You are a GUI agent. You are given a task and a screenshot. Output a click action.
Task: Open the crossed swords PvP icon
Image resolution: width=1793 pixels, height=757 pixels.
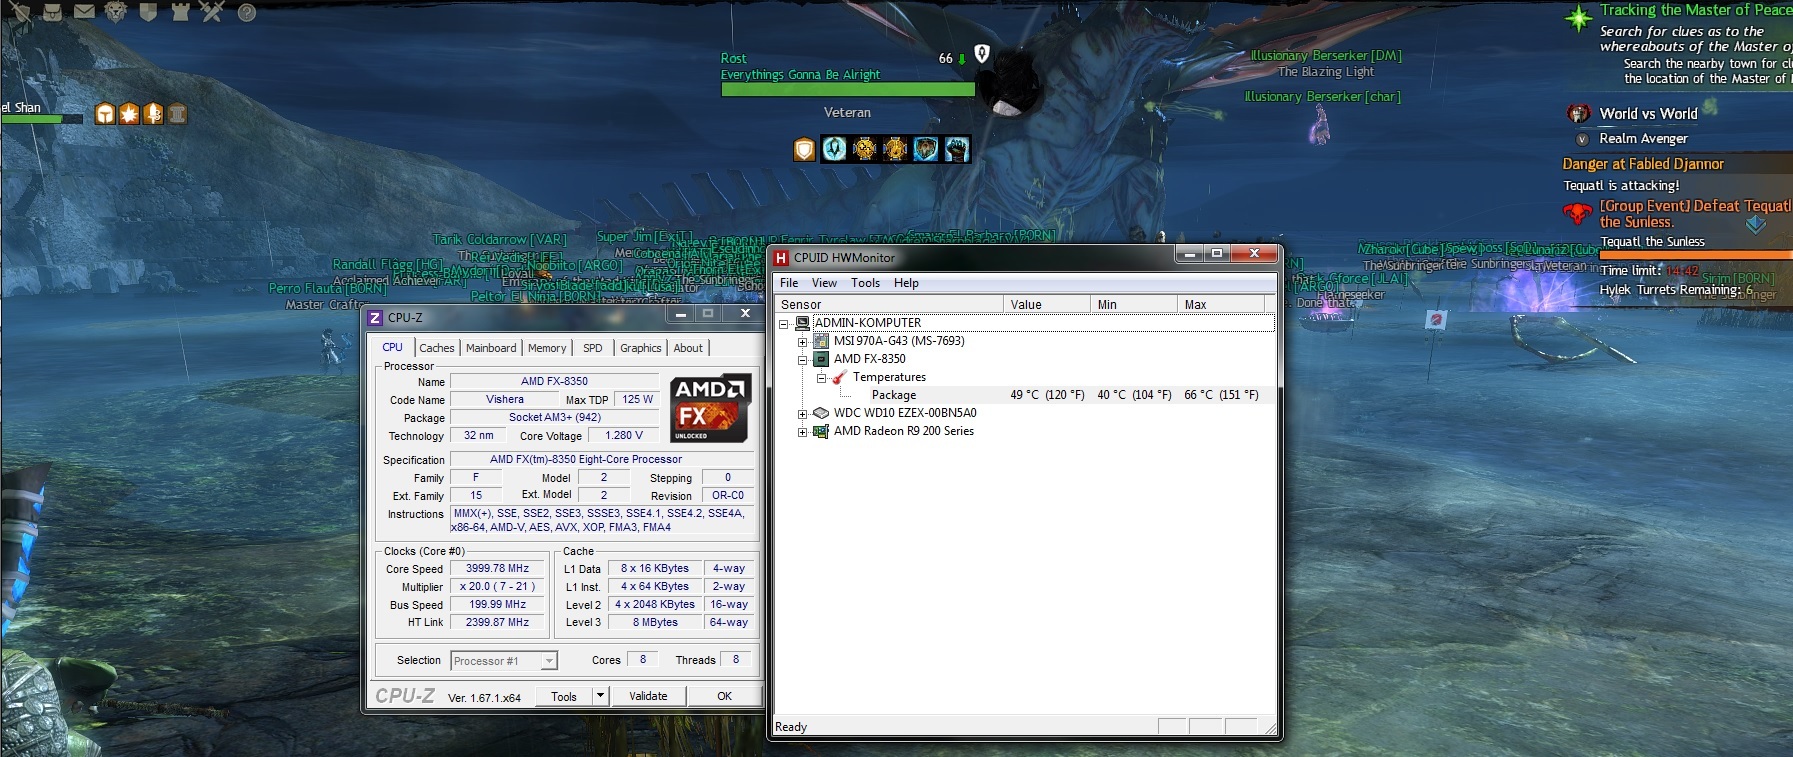click(x=212, y=12)
